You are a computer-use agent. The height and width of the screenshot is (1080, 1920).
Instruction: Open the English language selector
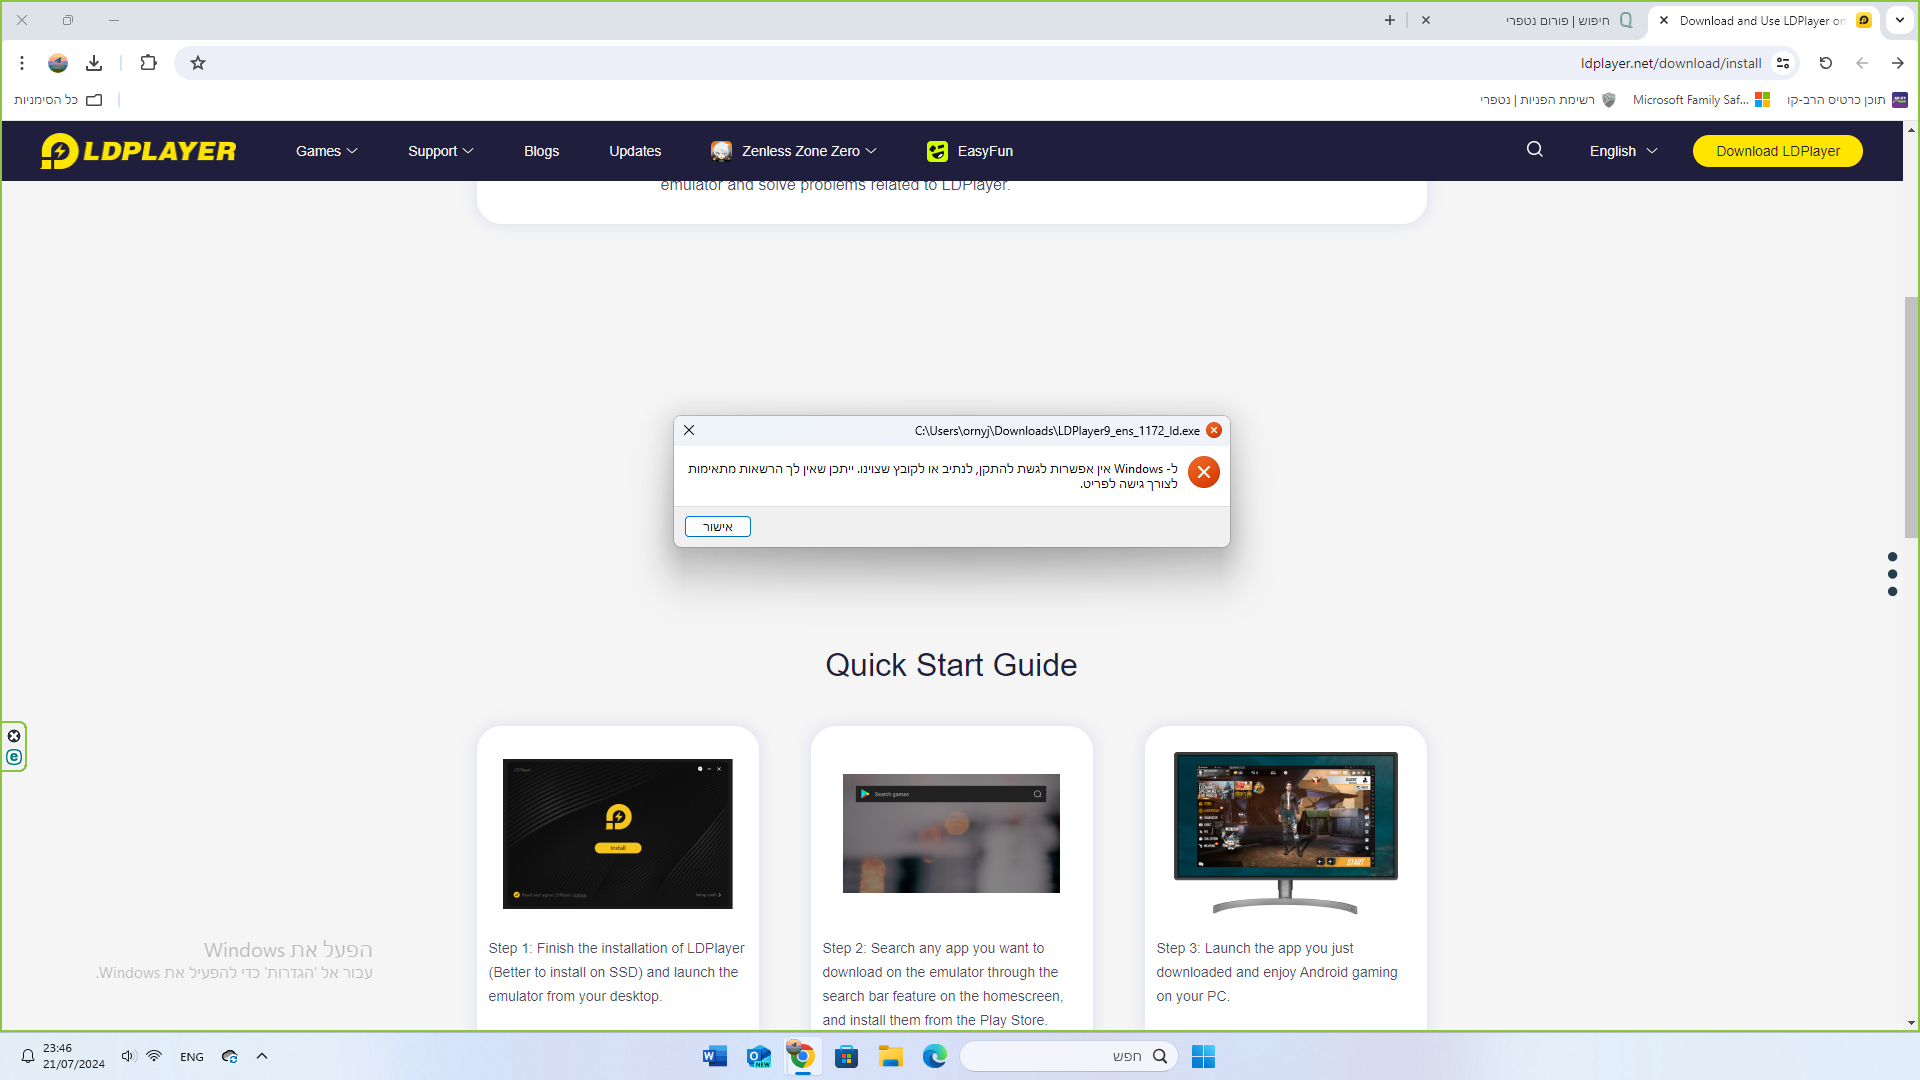(1623, 151)
